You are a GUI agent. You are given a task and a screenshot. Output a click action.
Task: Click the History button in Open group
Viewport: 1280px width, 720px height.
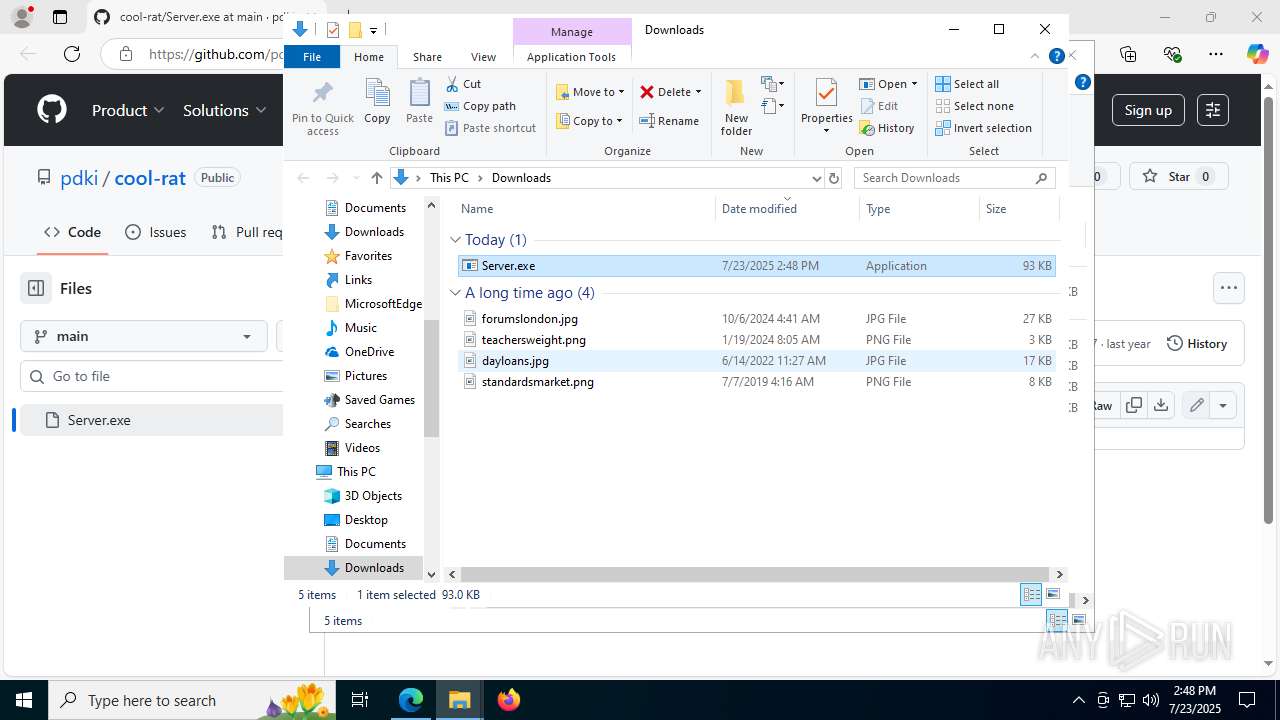[886, 128]
